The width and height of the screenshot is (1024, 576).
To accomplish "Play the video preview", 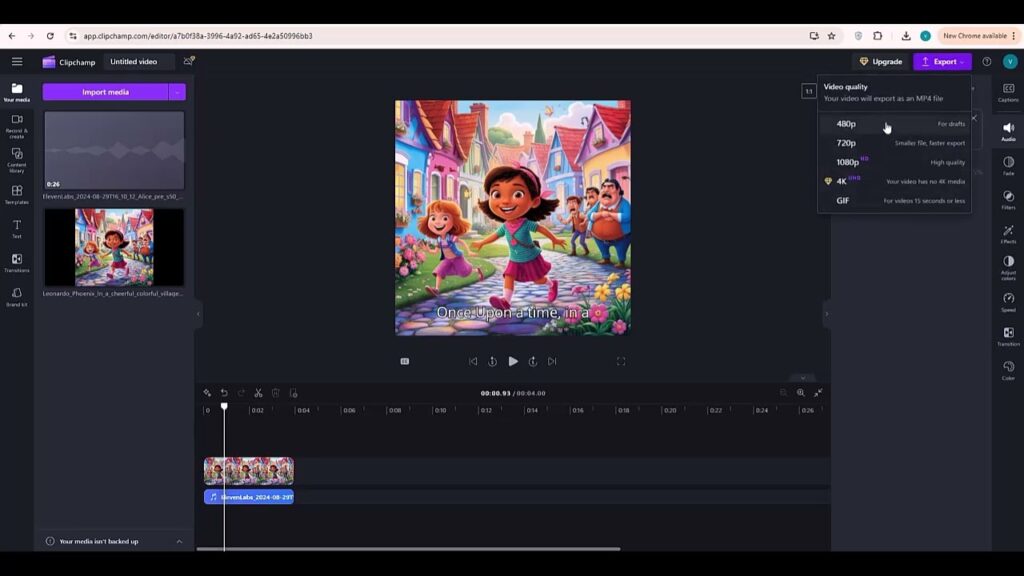I will 513,361.
